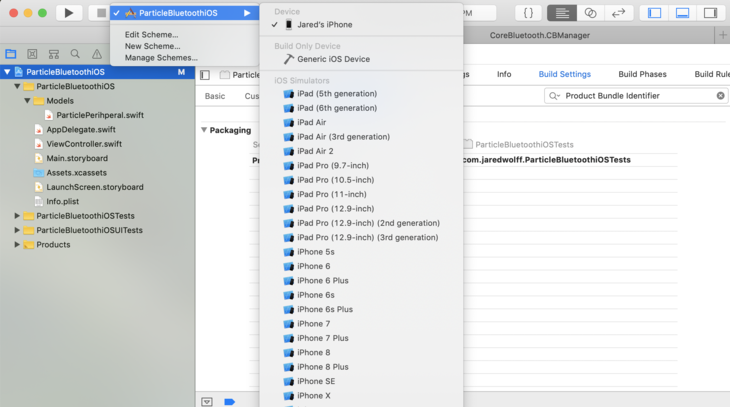730x407 pixels.
Task: Switch to the Info tab
Action: click(504, 74)
